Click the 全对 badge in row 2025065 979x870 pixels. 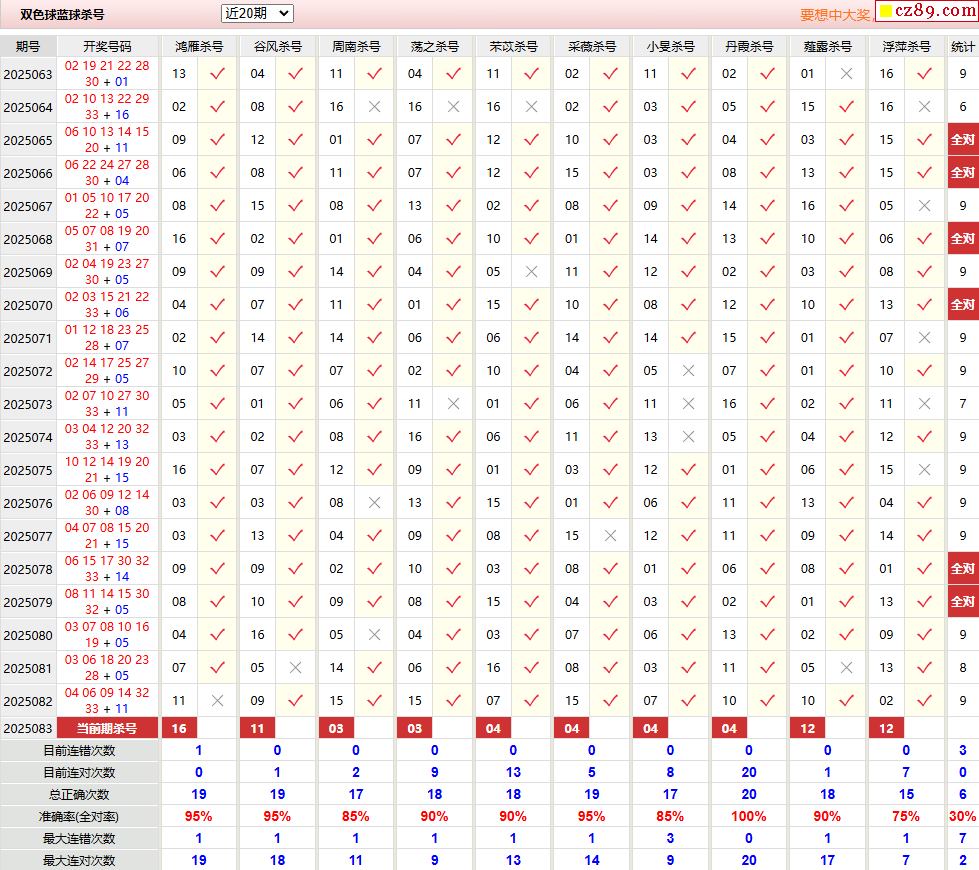(x=963, y=140)
